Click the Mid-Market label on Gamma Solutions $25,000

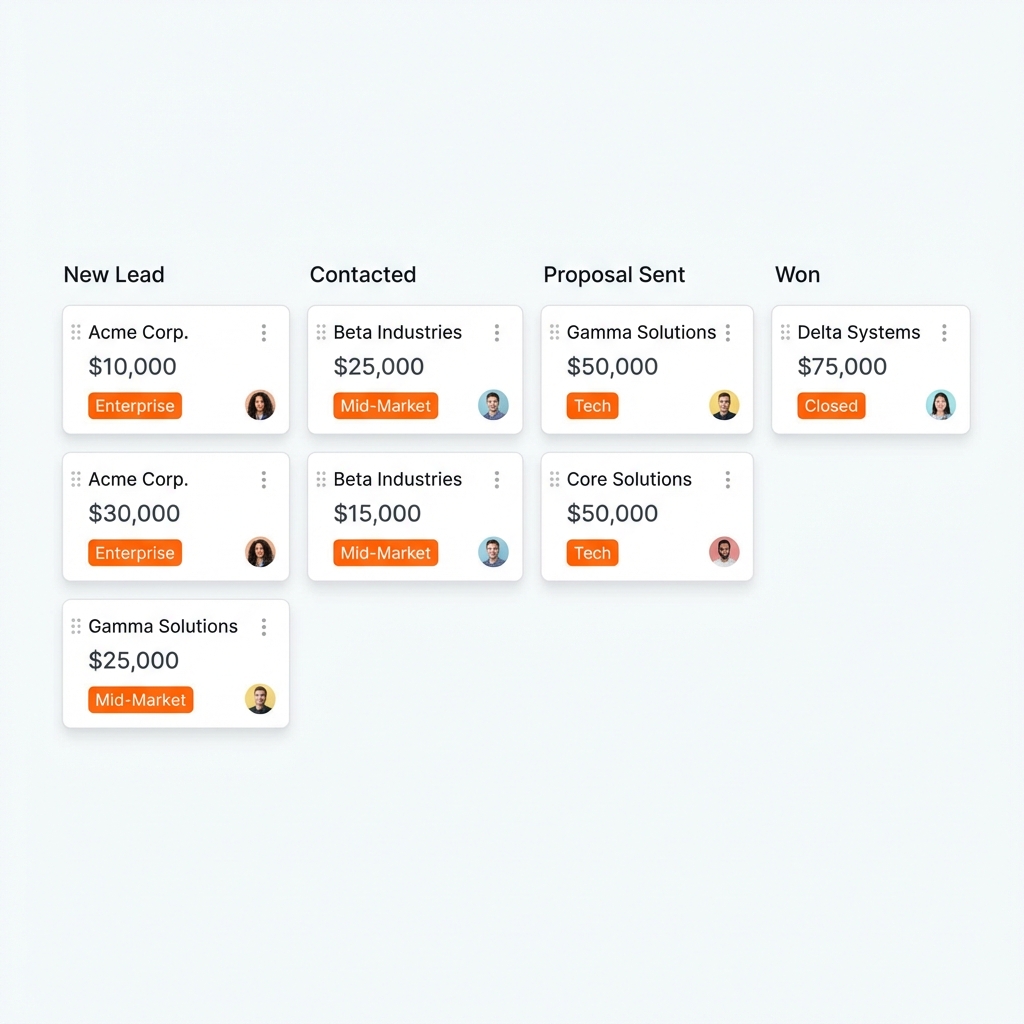coord(140,700)
